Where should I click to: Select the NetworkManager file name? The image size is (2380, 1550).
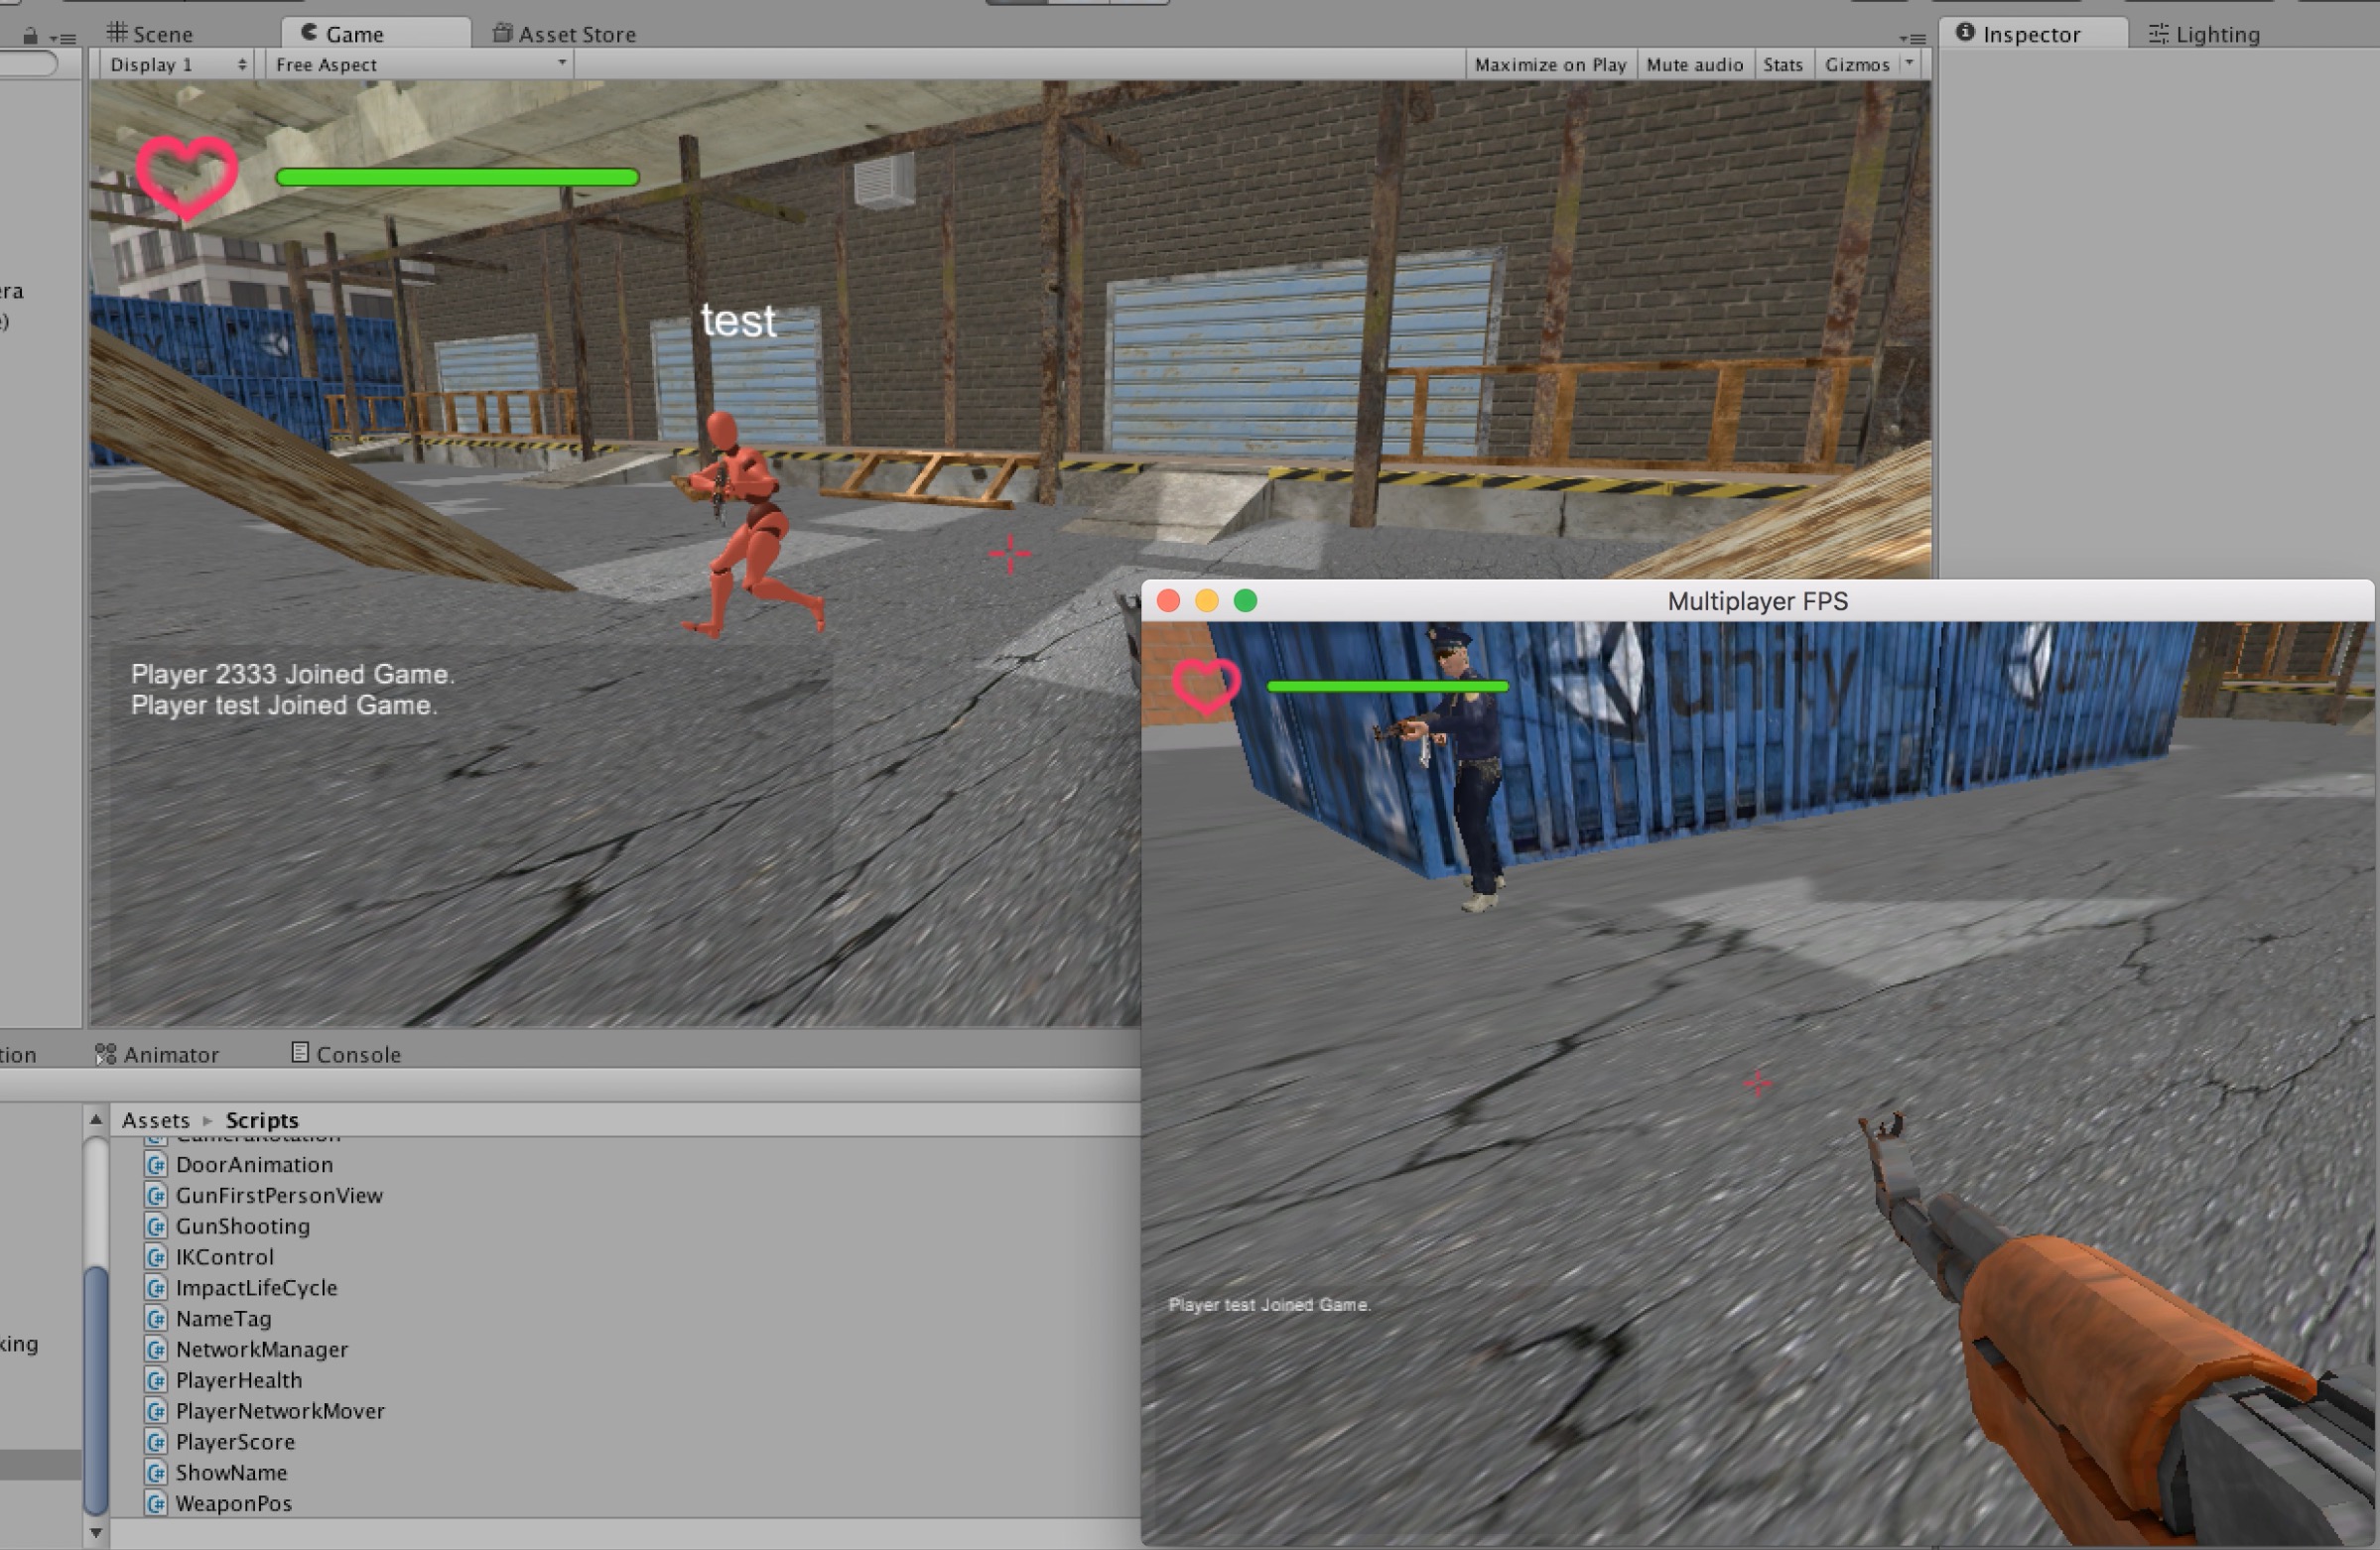pos(262,1350)
